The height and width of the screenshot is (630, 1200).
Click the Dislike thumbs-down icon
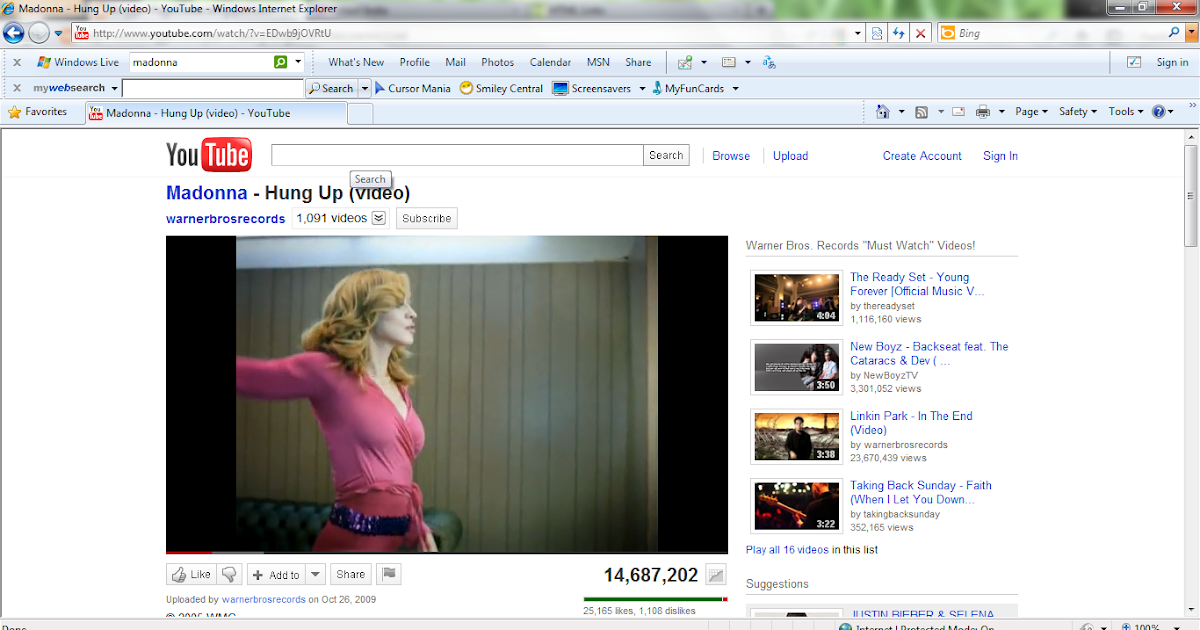coord(230,574)
